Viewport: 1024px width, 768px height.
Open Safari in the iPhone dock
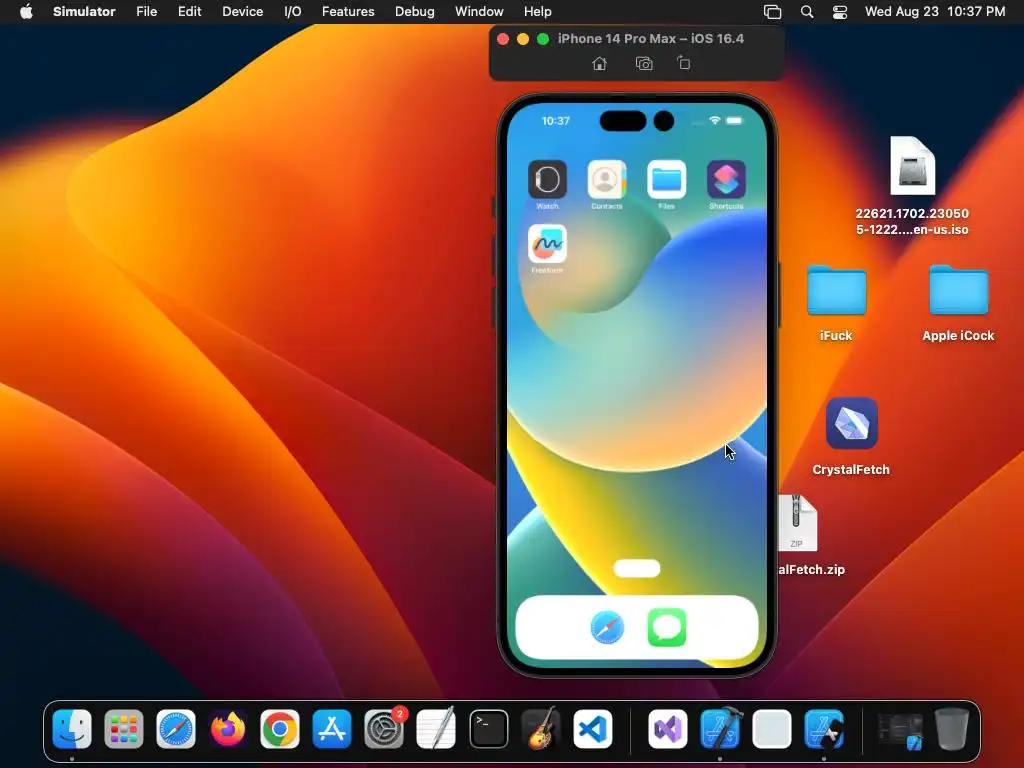[607, 628]
